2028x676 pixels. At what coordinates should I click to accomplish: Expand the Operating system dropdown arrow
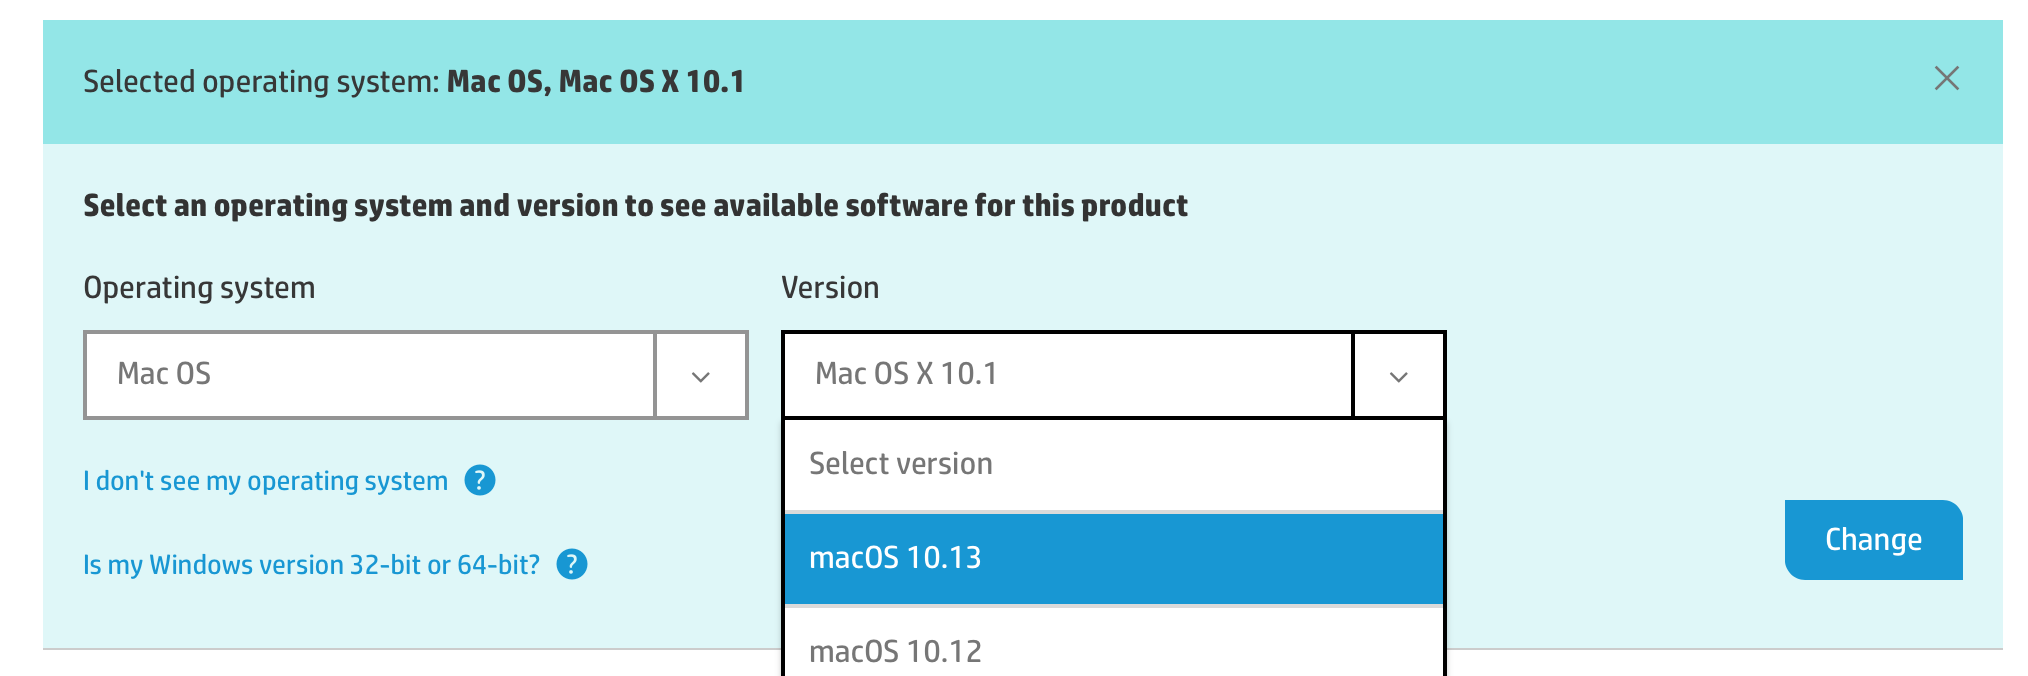pyautogui.click(x=701, y=375)
